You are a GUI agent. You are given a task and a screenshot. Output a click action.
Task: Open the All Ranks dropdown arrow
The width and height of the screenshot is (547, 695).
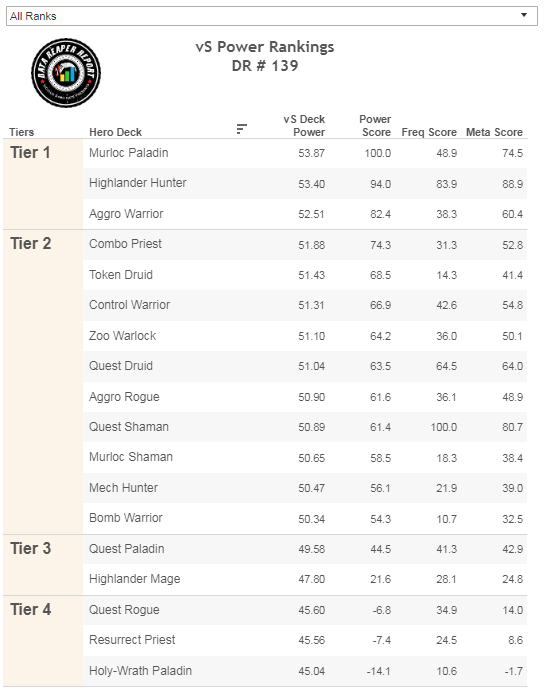click(x=524, y=15)
